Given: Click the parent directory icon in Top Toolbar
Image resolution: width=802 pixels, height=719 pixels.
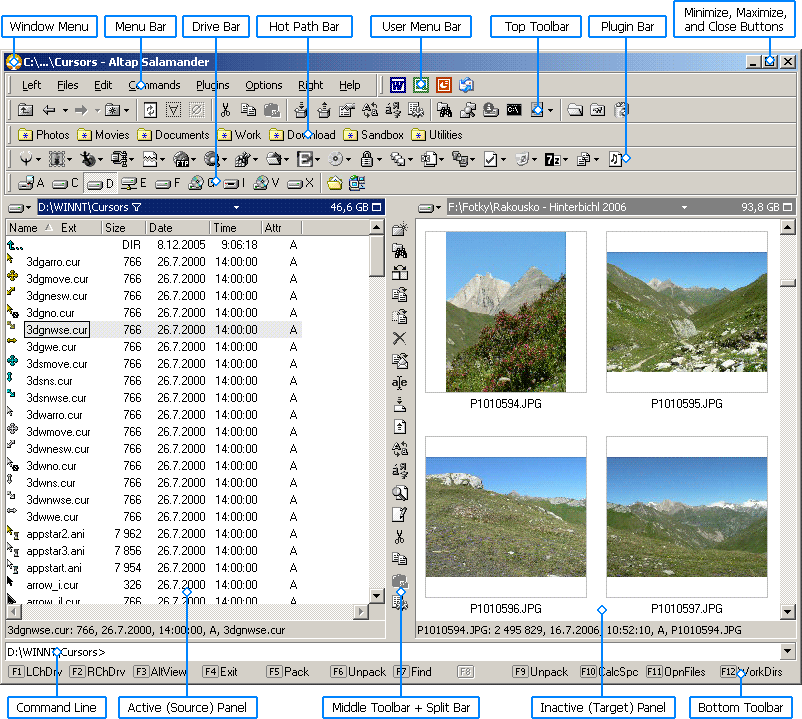Looking at the screenshot, I should (x=25, y=110).
